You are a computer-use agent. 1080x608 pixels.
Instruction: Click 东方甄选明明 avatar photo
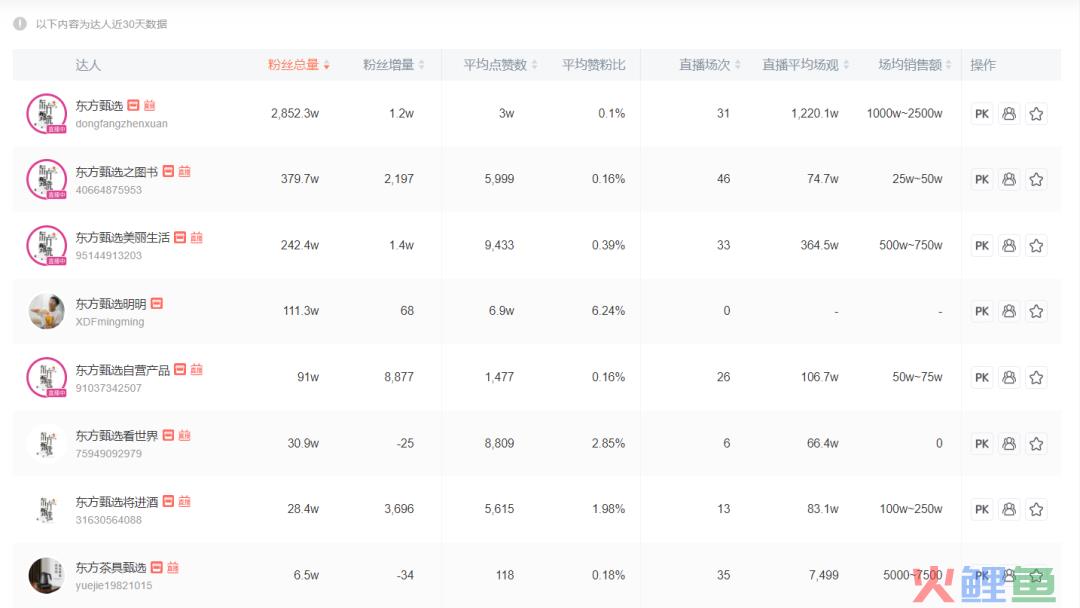click(x=46, y=311)
